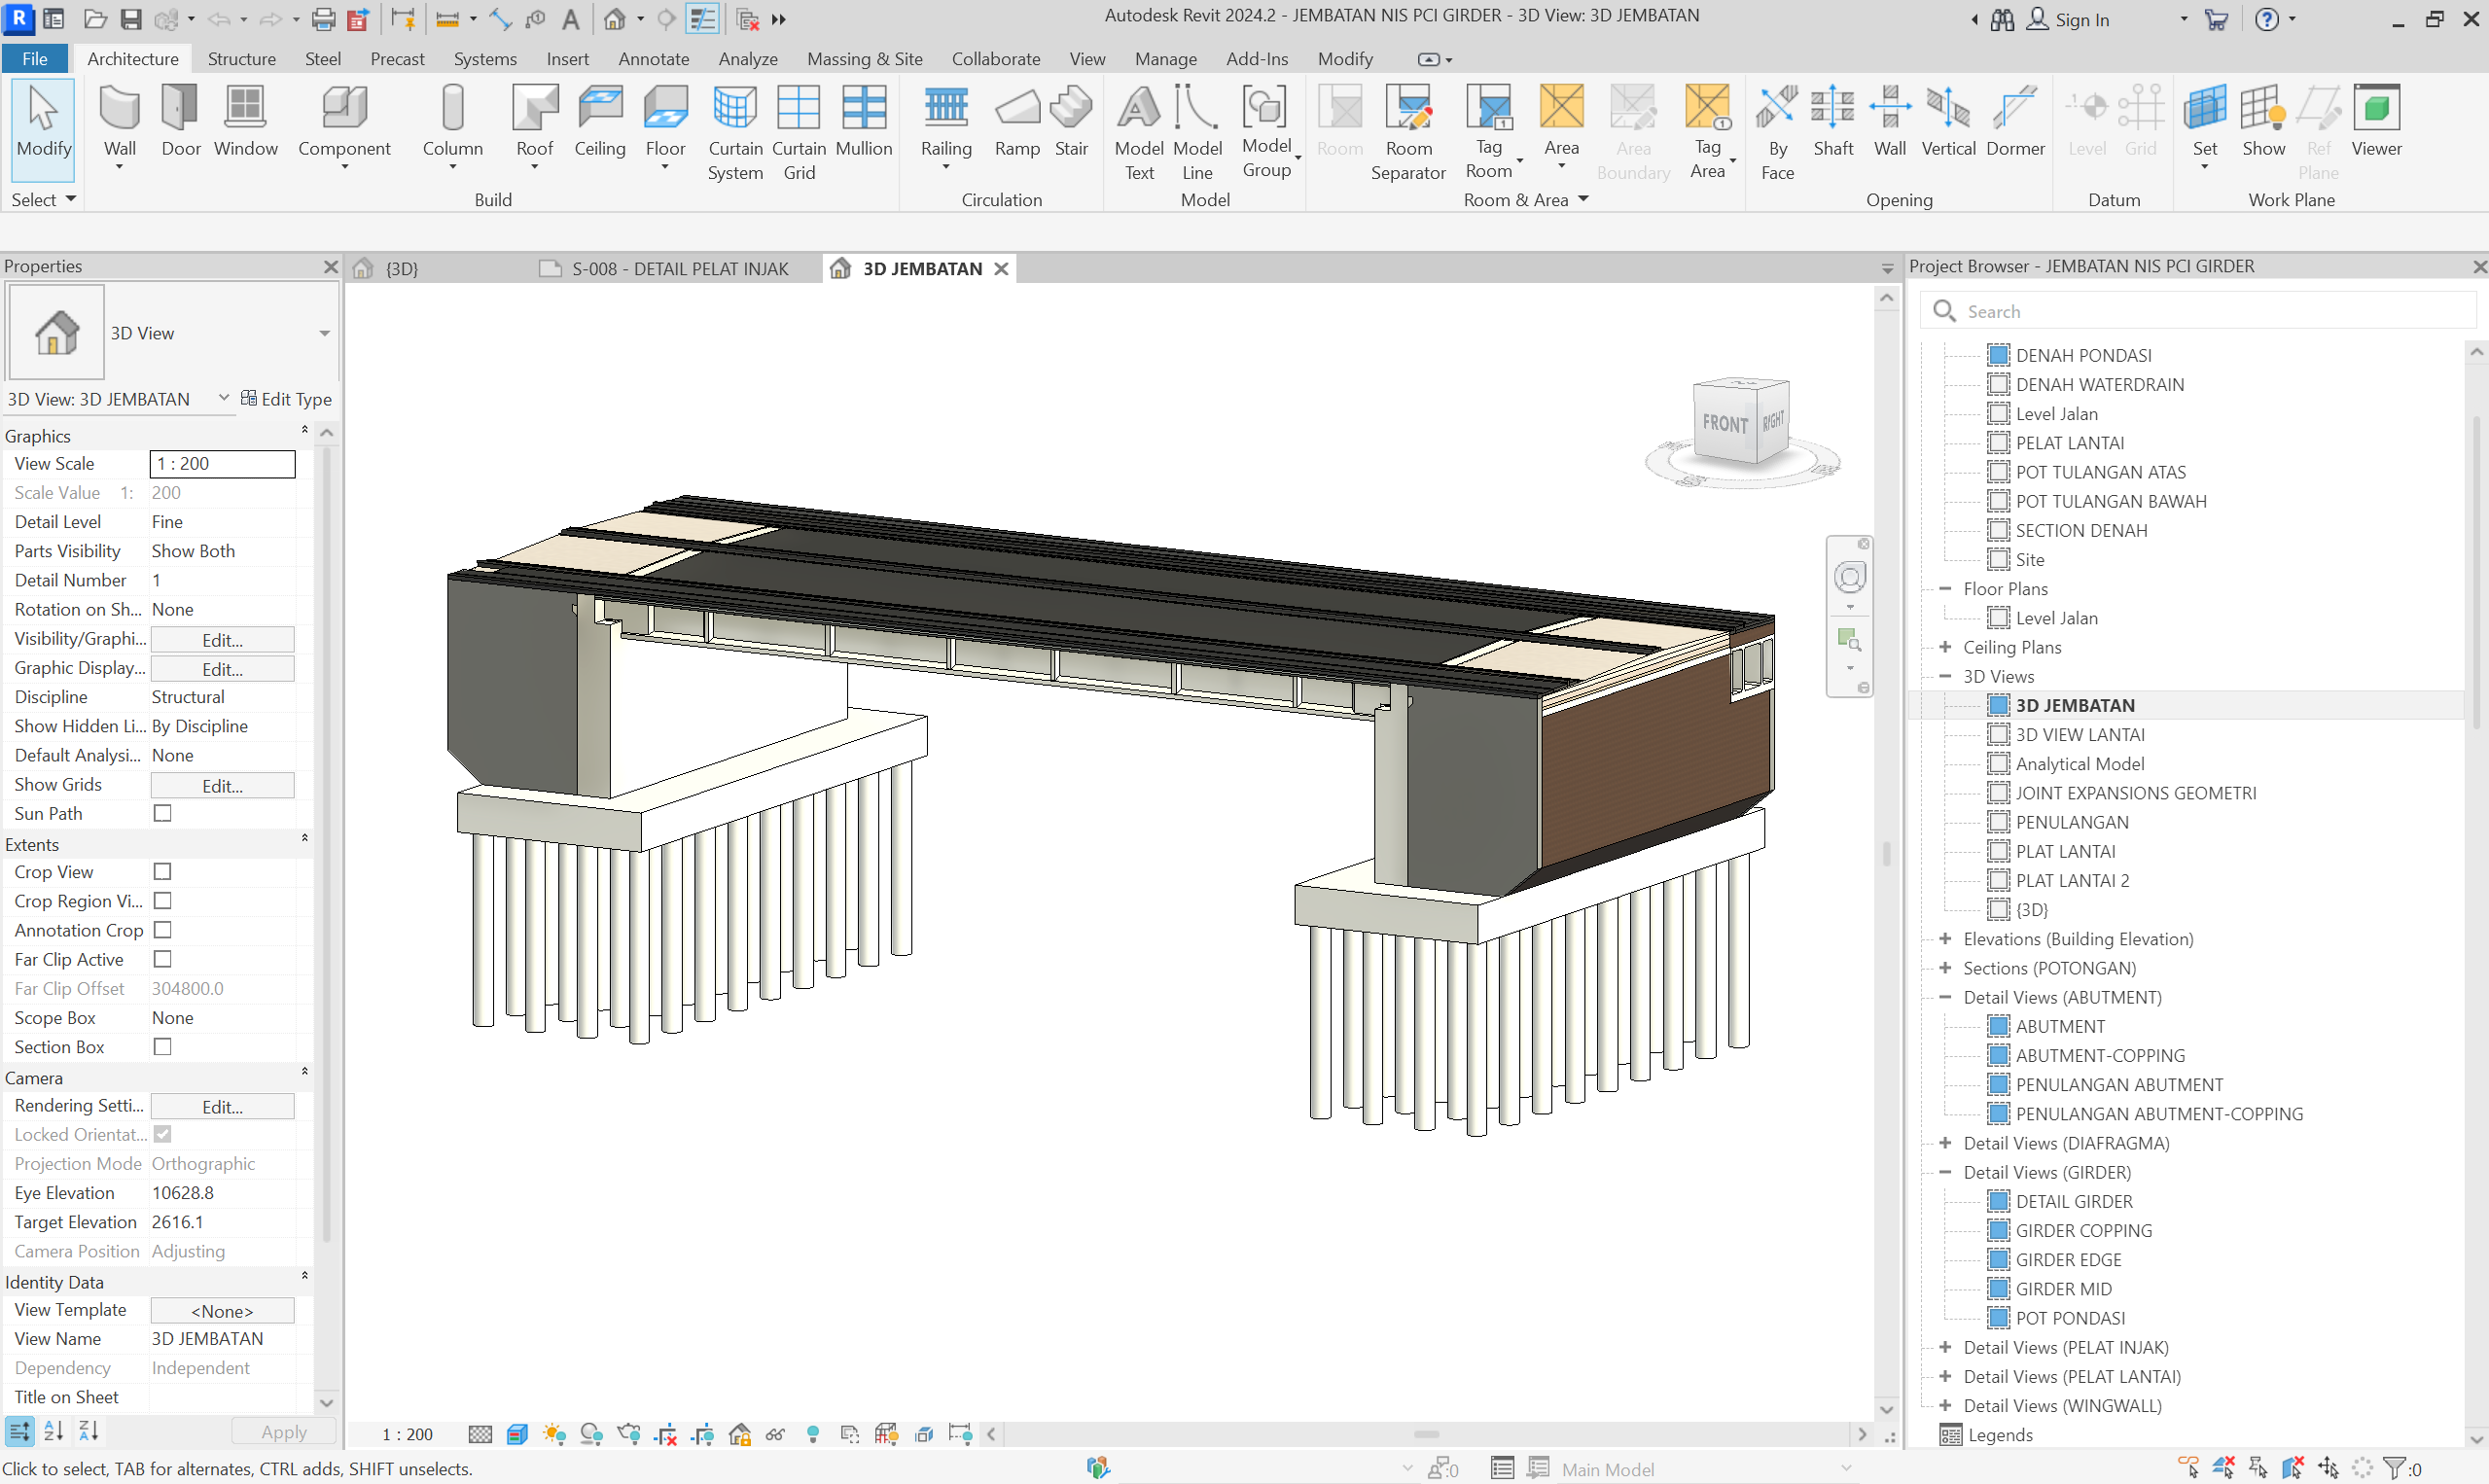The width and height of the screenshot is (2489, 1484).
Task: Click Edit button for Visibility/Graphics
Action: click(222, 640)
